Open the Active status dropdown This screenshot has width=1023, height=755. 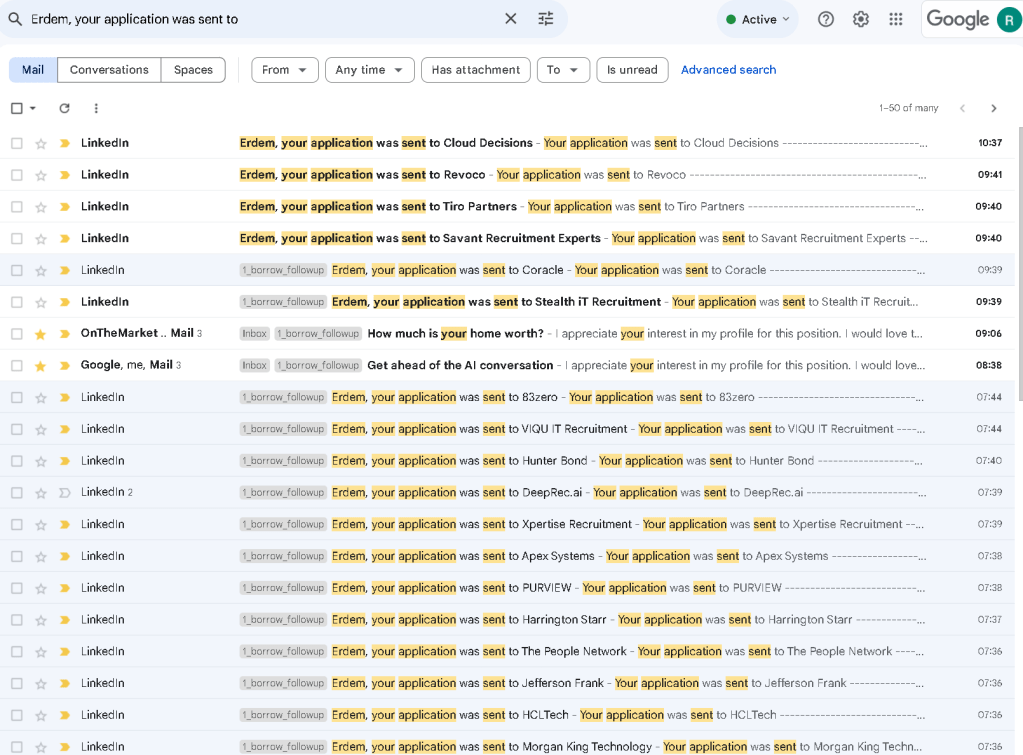757,20
